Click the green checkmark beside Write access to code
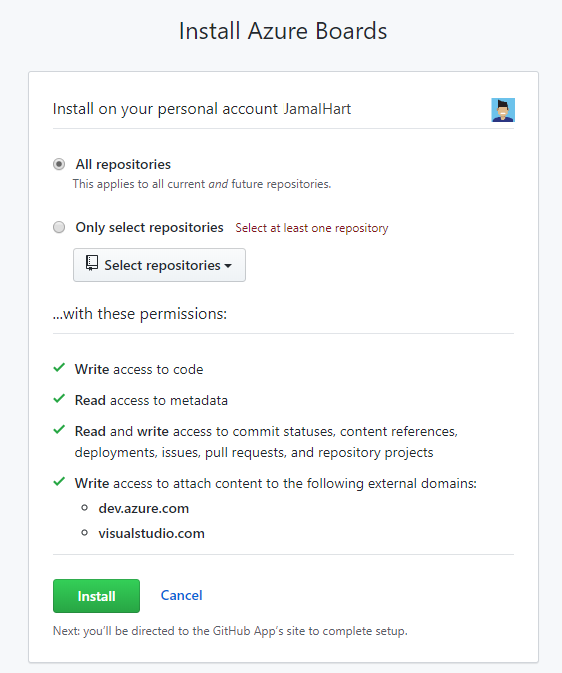 click(x=59, y=368)
